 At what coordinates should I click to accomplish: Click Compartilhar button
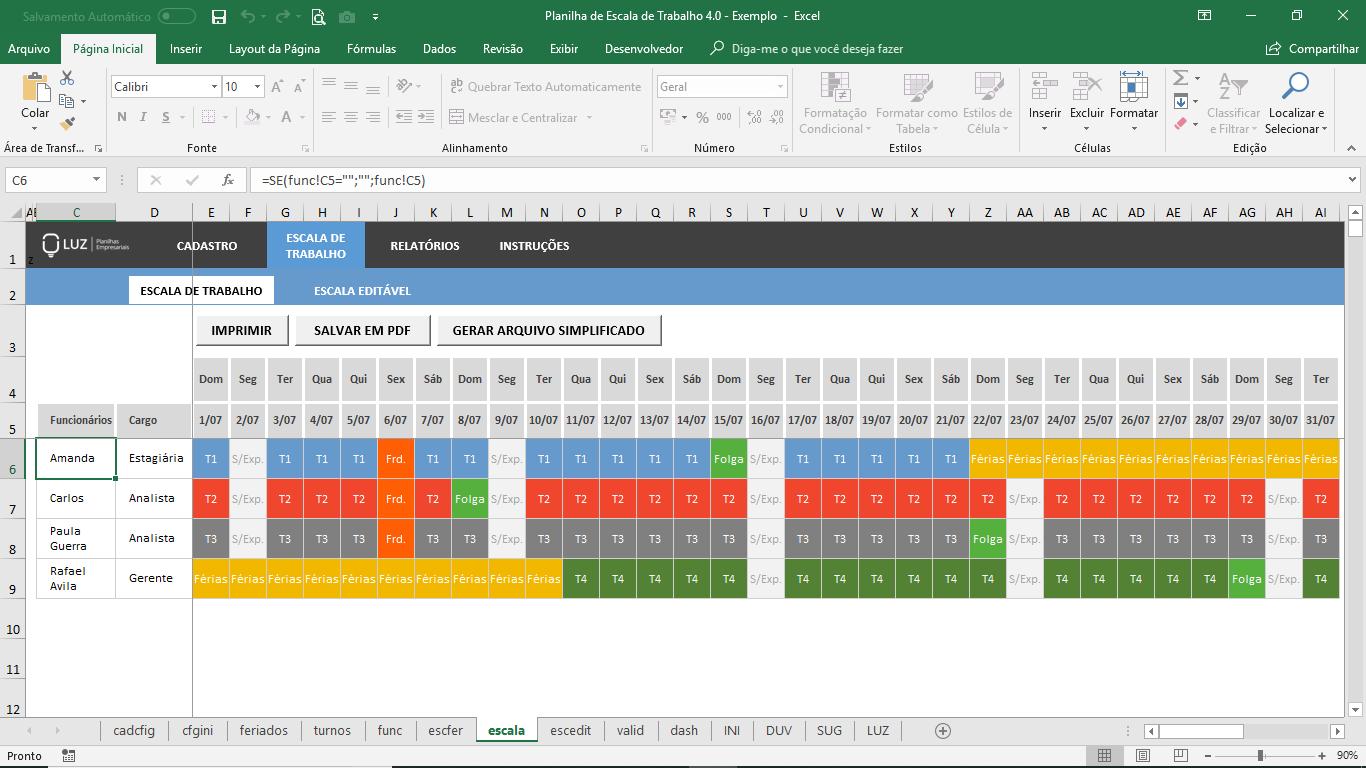pos(1312,49)
